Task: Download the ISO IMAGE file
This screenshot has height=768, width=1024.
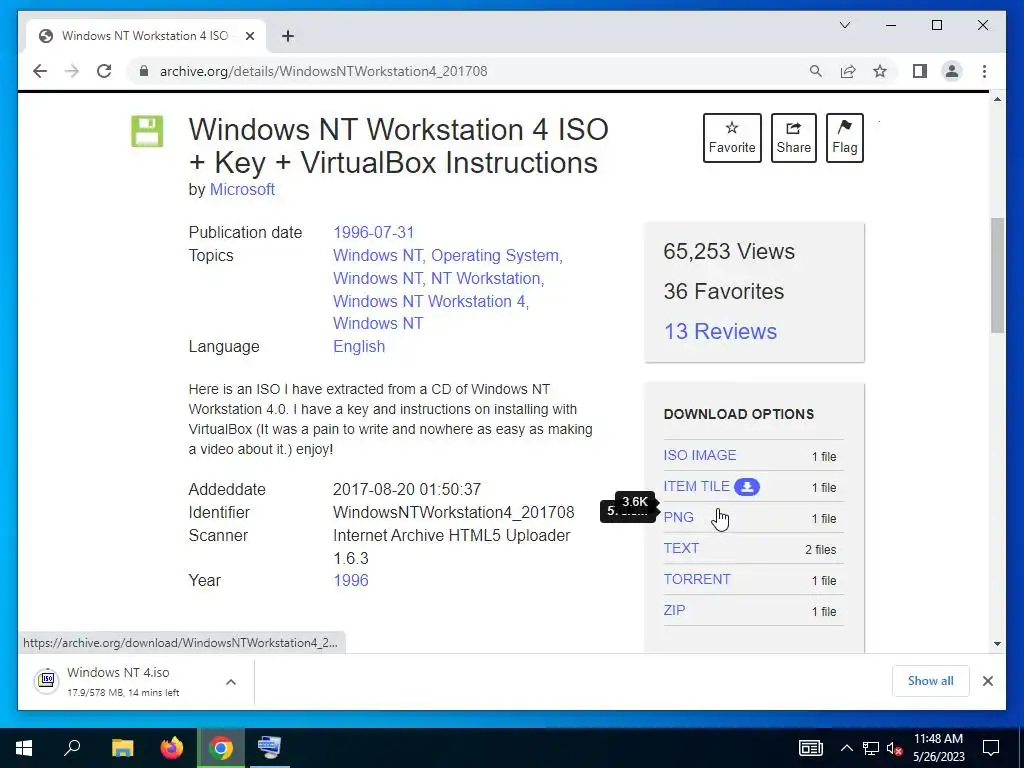Action: [699, 455]
